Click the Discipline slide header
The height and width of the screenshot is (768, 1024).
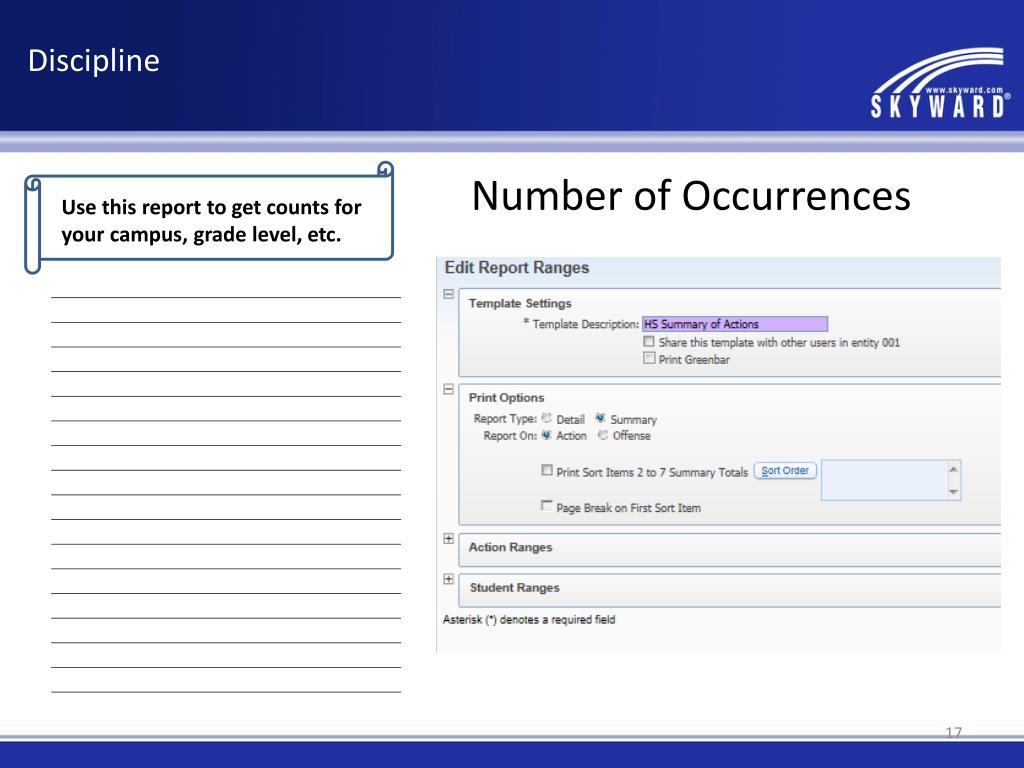pyautogui.click(x=93, y=61)
